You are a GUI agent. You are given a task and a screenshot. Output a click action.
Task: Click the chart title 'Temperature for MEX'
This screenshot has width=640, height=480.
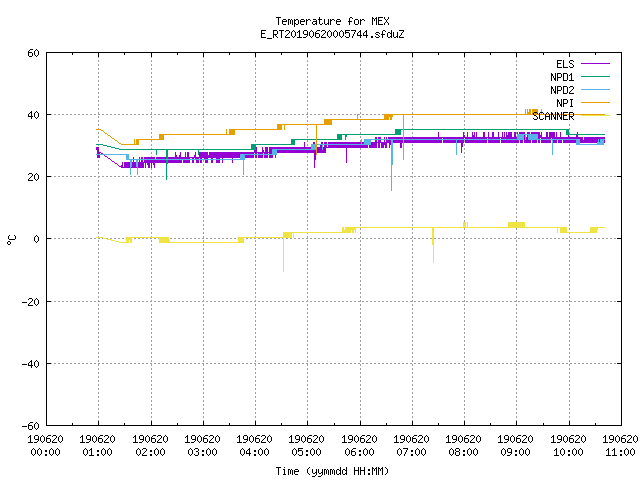tap(332, 21)
